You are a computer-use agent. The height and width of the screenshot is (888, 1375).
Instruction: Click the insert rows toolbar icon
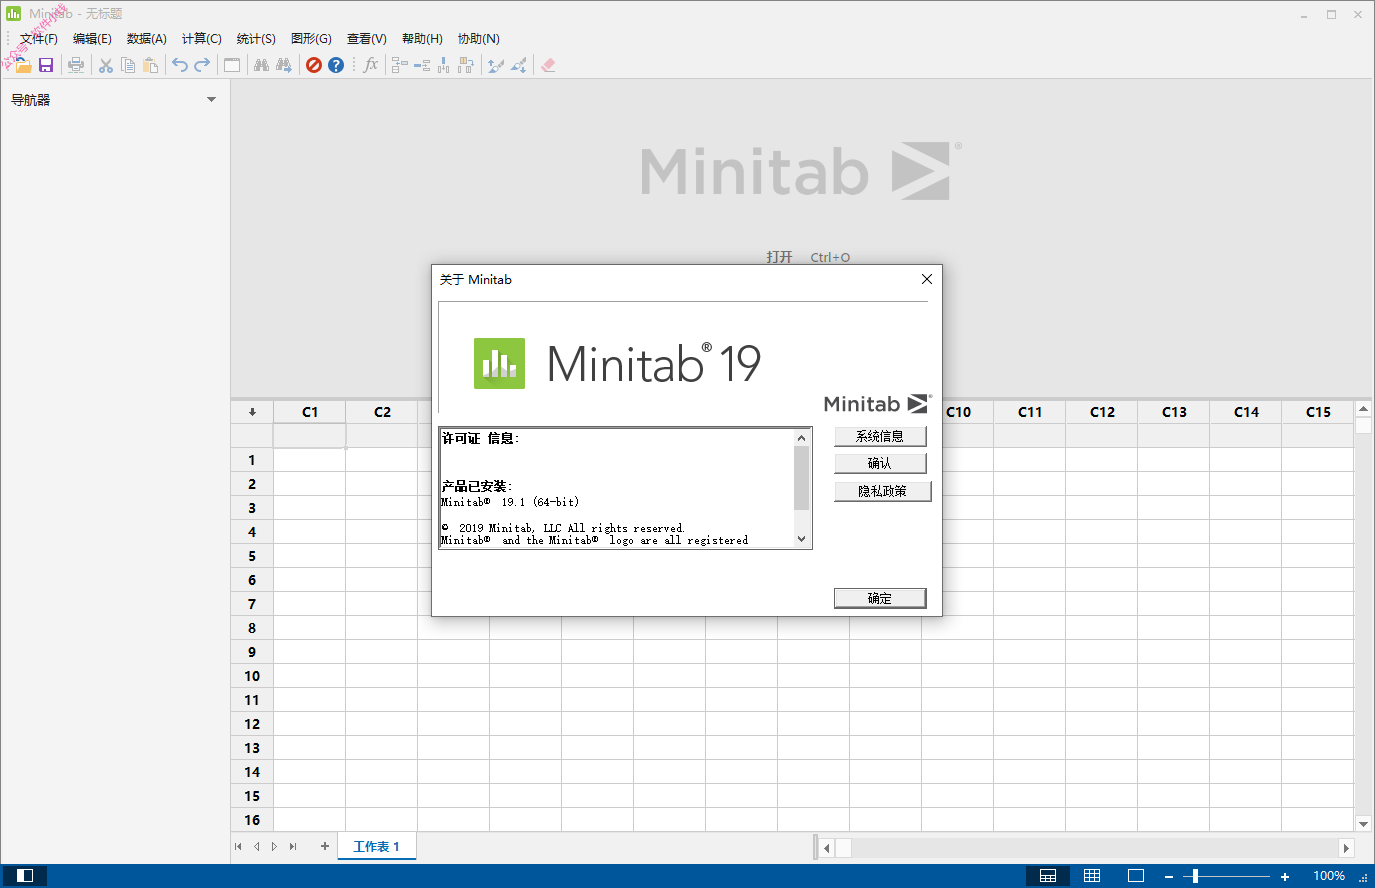[x=422, y=65]
